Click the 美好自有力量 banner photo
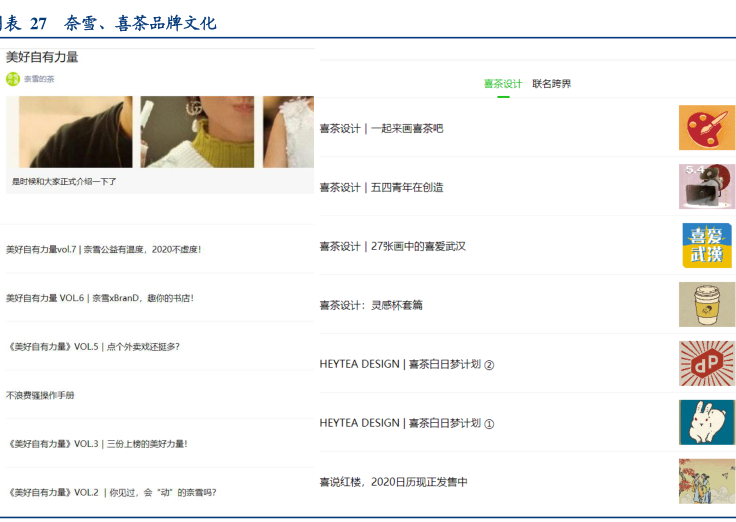 pos(160,132)
